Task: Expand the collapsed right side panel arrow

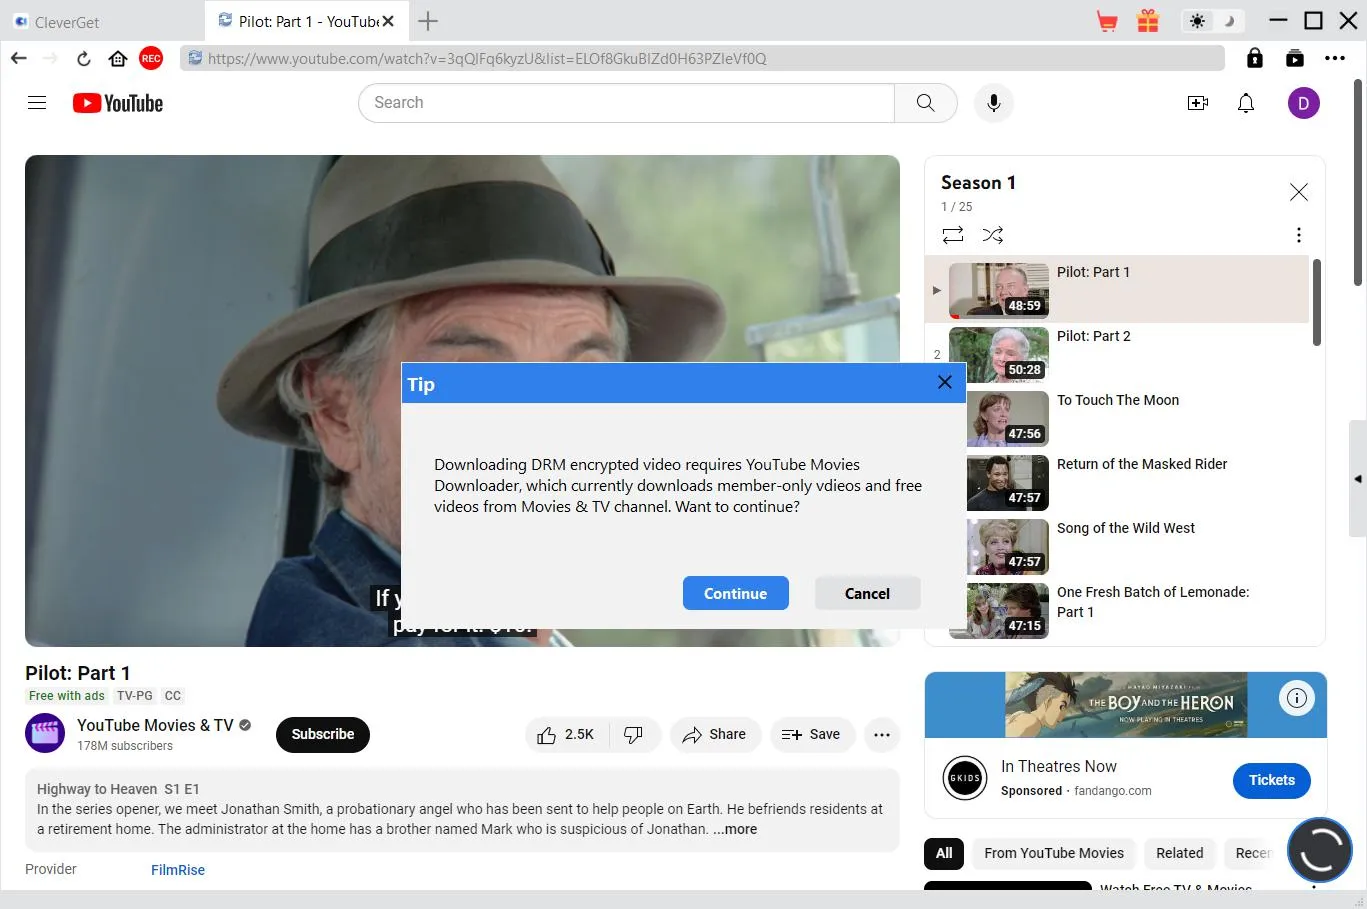Action: tap(1357, 479)
